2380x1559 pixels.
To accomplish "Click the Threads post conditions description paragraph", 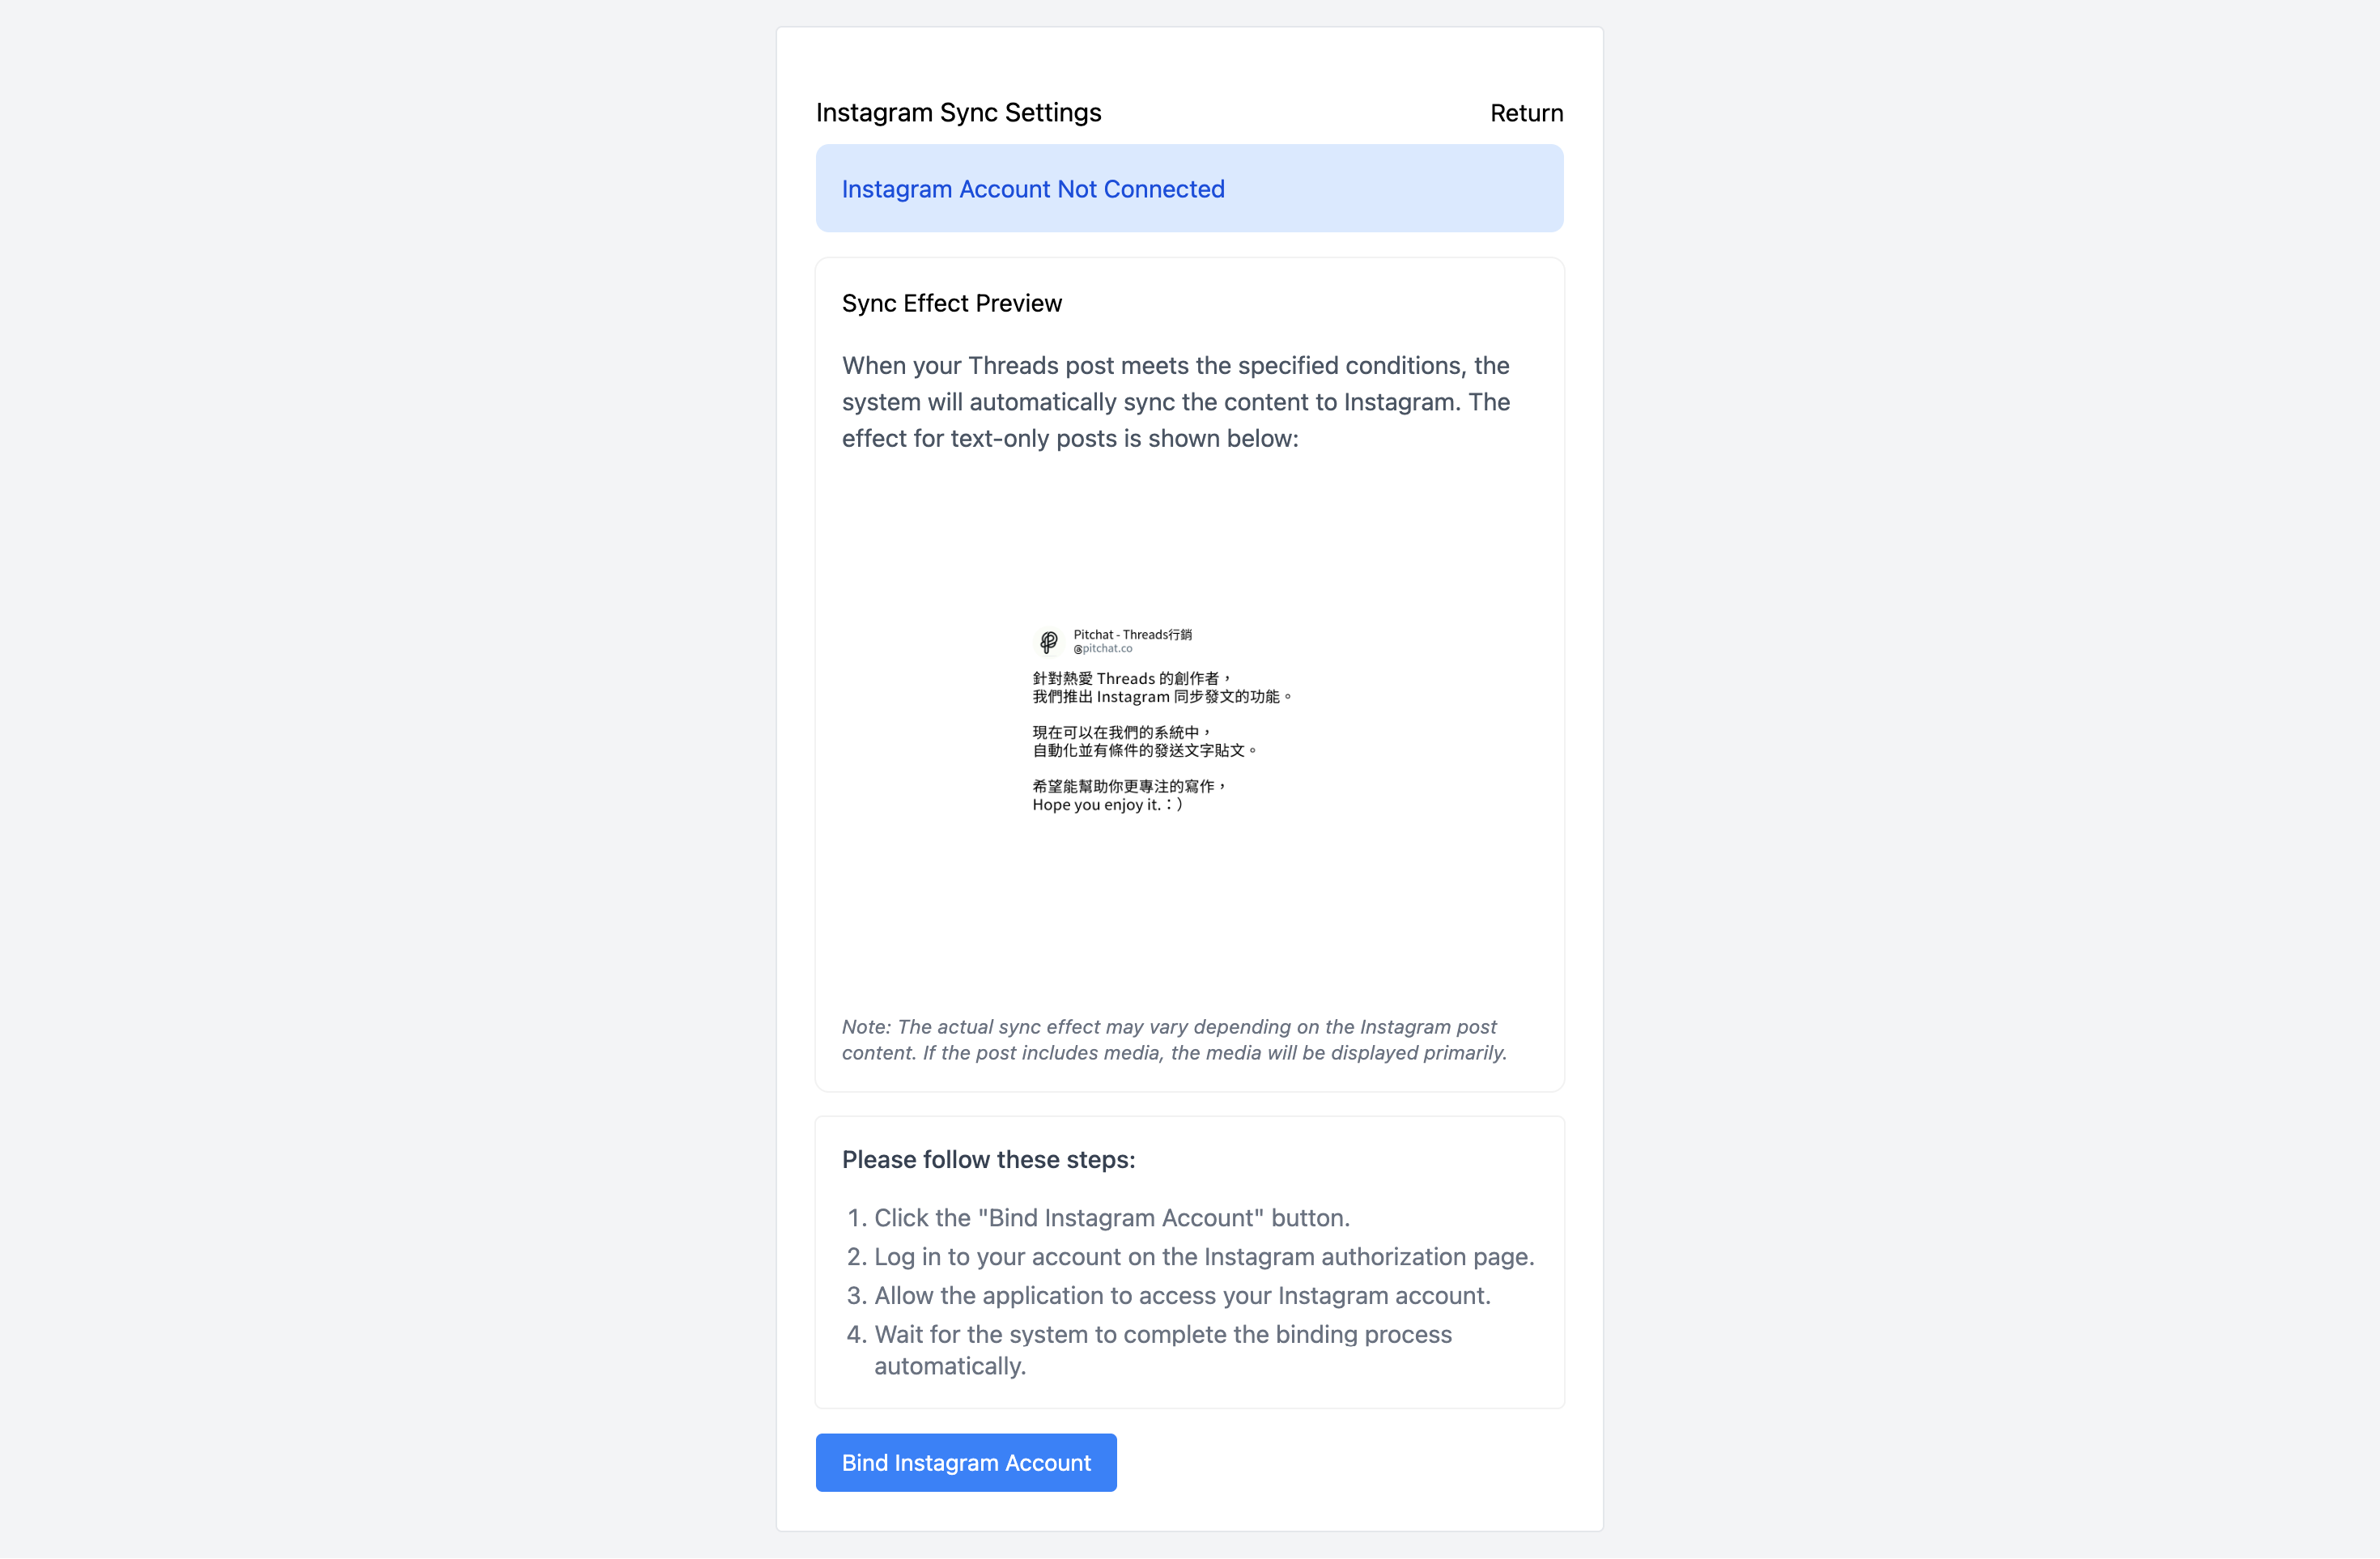I will coord(1176,402).
